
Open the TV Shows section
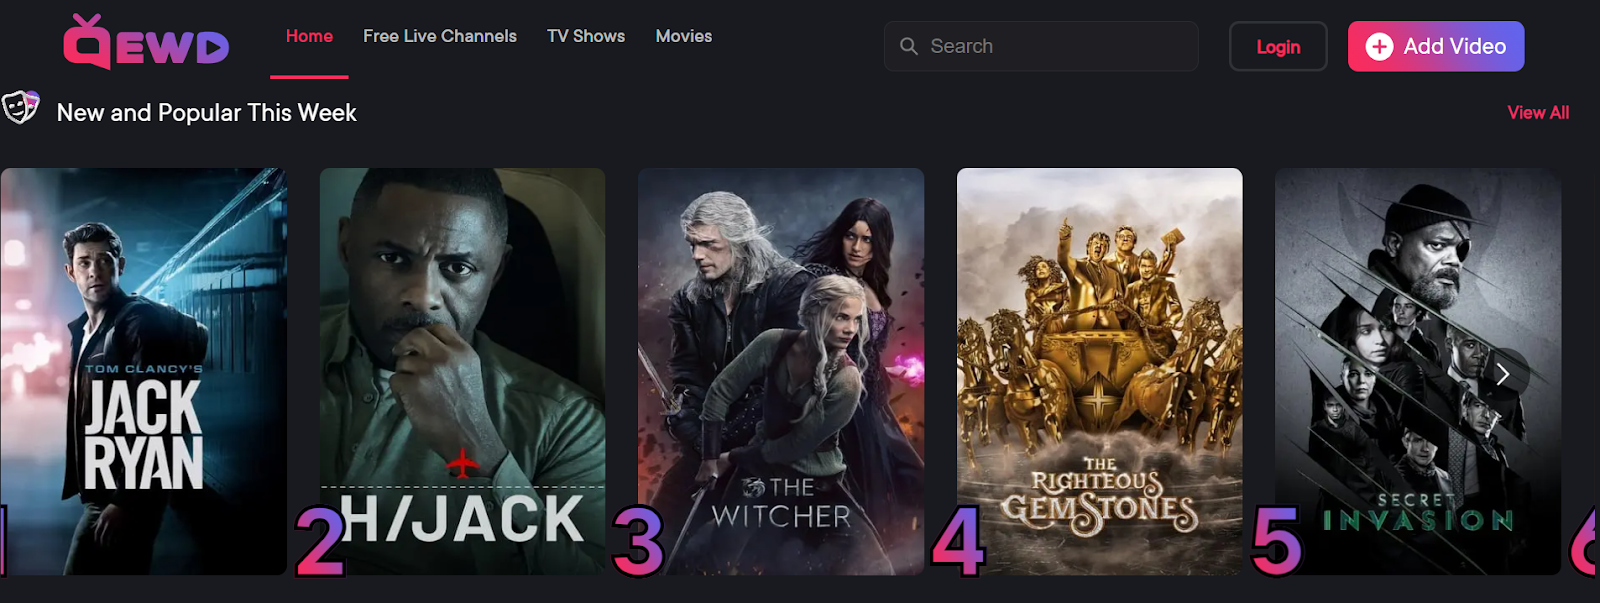tap(586, 36)
